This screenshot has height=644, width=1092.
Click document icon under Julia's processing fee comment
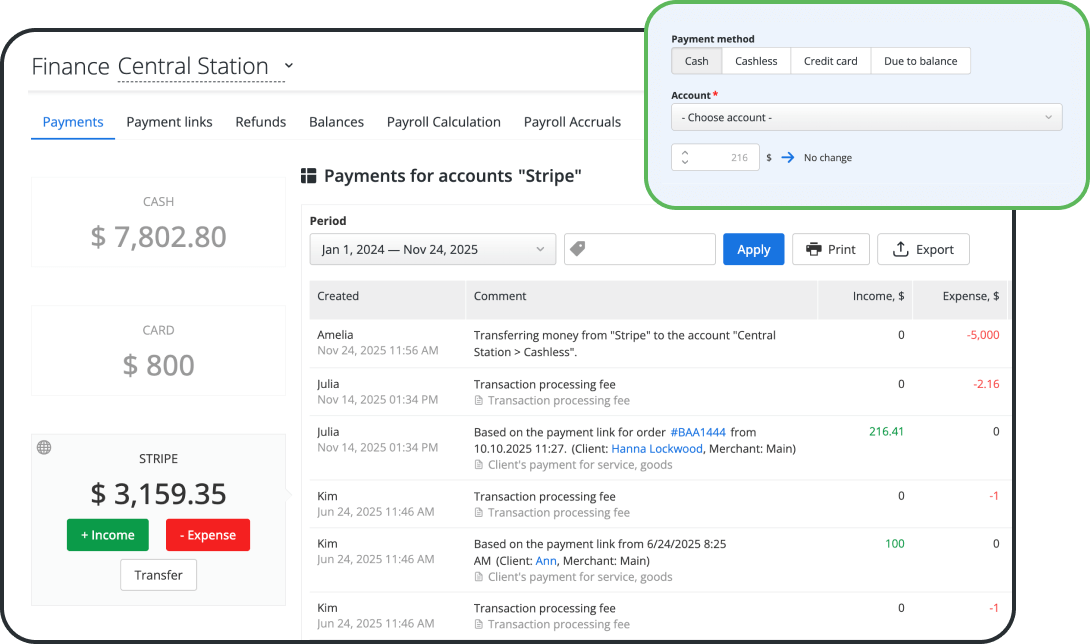(479, 401)
